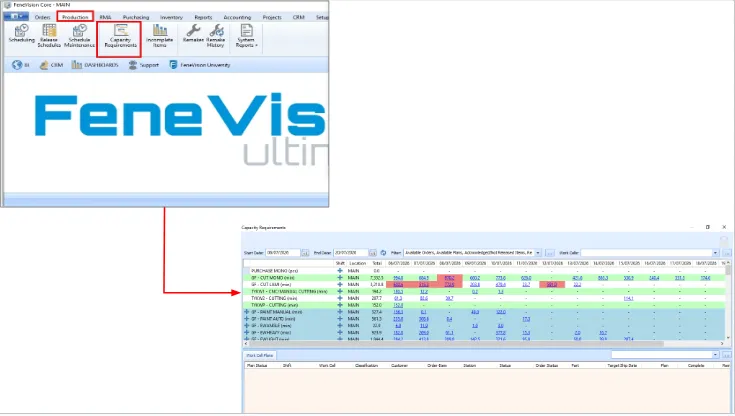Image resolution: width=735 pixels, height=416 pixels.
Task: Open the Projects ribbon tab
Action: click(x=272, y=17)
